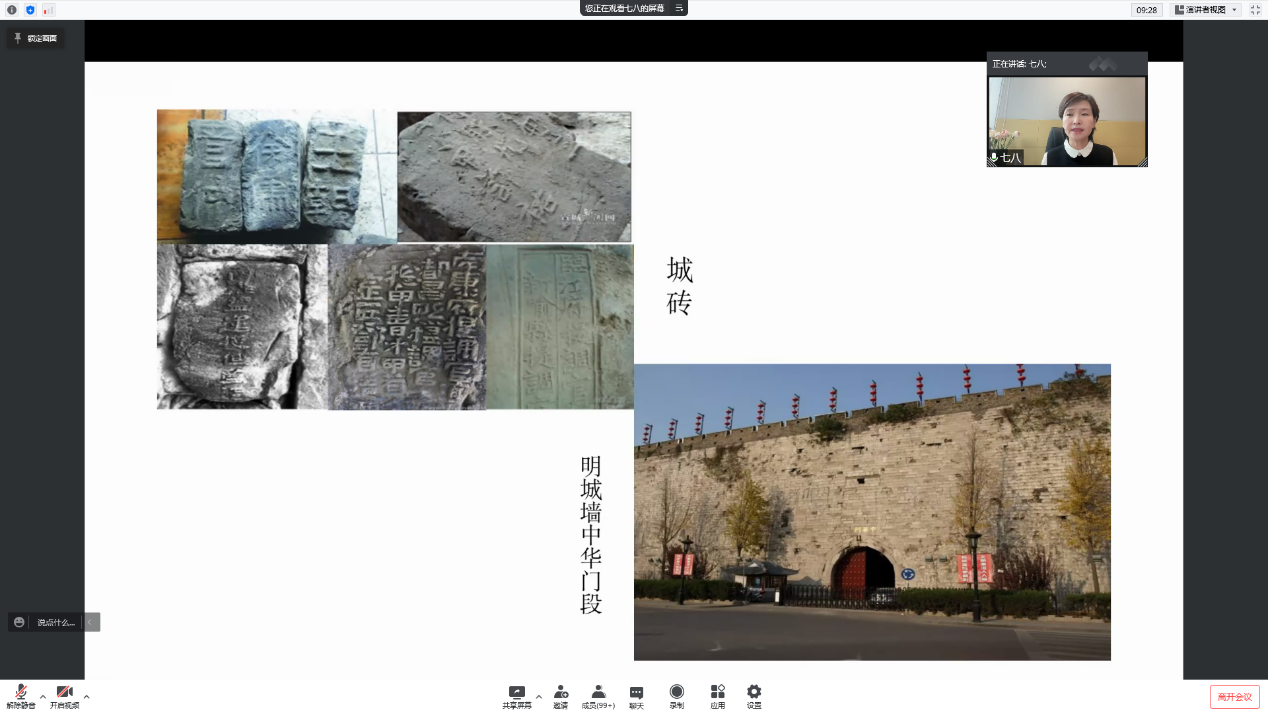The image size is (1268, 714).
Task: Type in the 说点什么 chat input
Action: pos(56,622)
